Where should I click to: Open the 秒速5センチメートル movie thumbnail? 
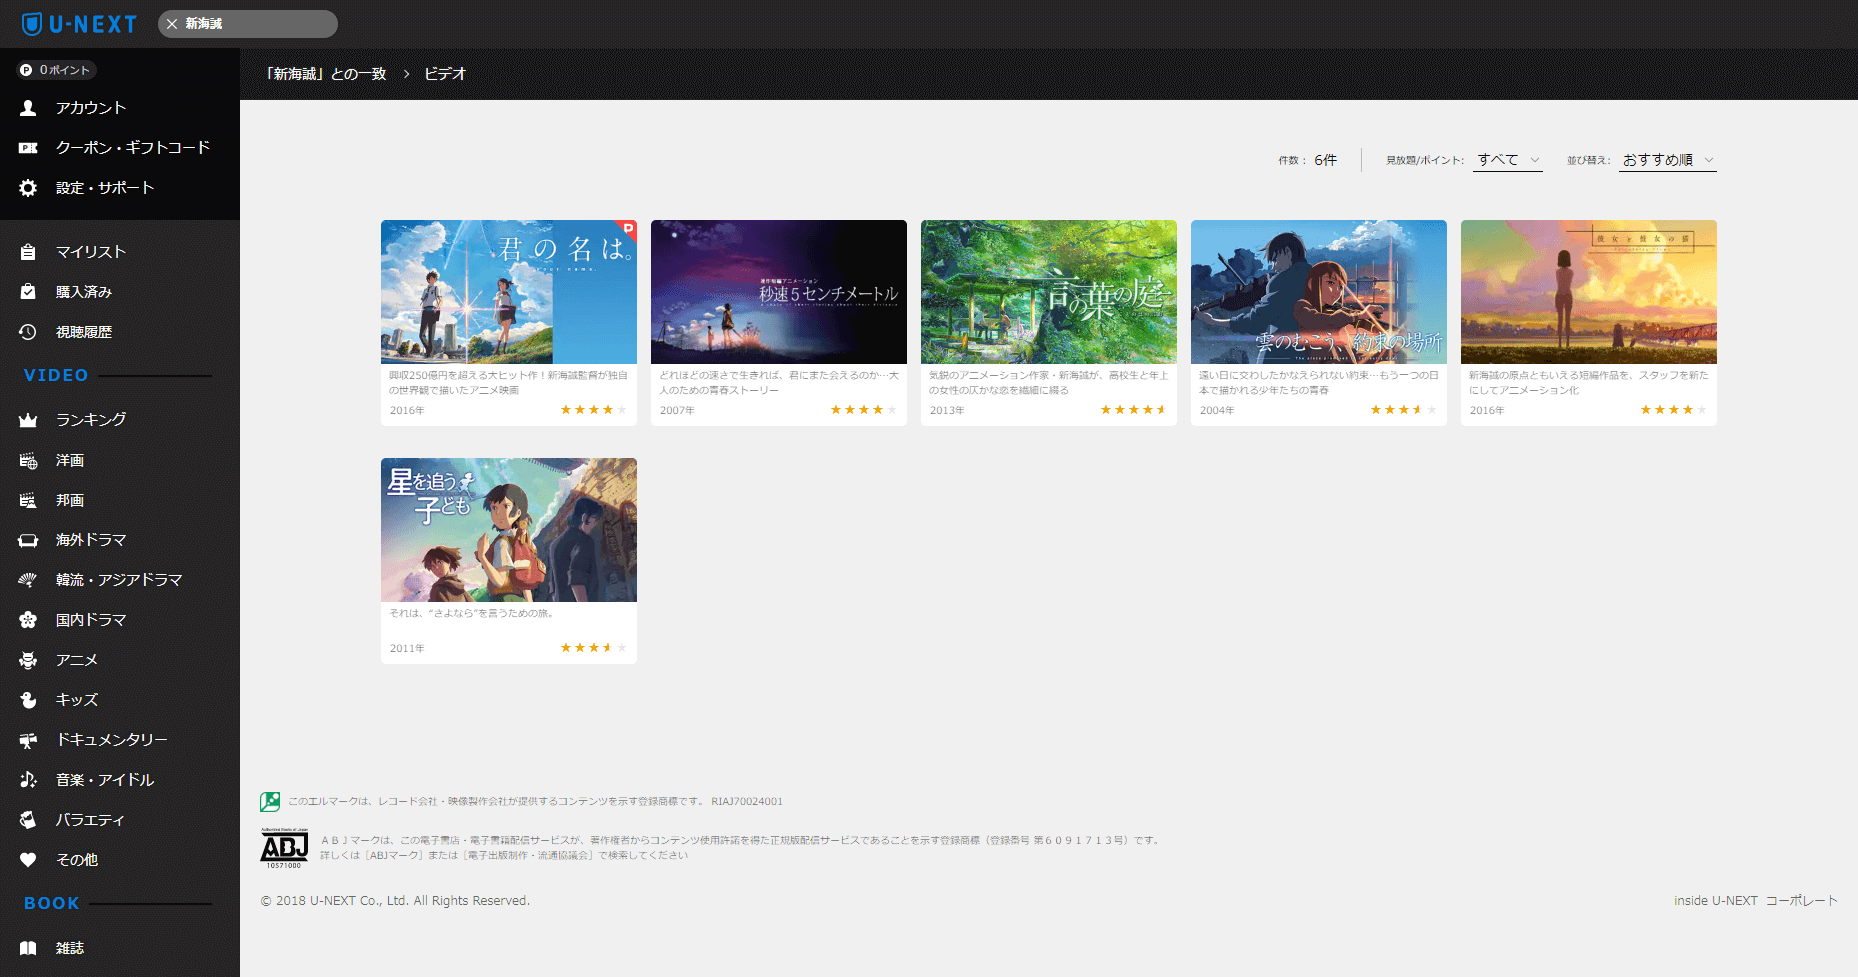779,292
